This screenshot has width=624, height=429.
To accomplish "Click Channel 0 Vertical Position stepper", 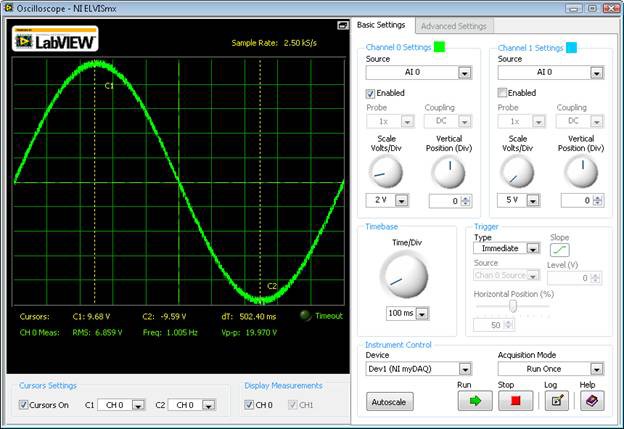I will tap(465, 201).
